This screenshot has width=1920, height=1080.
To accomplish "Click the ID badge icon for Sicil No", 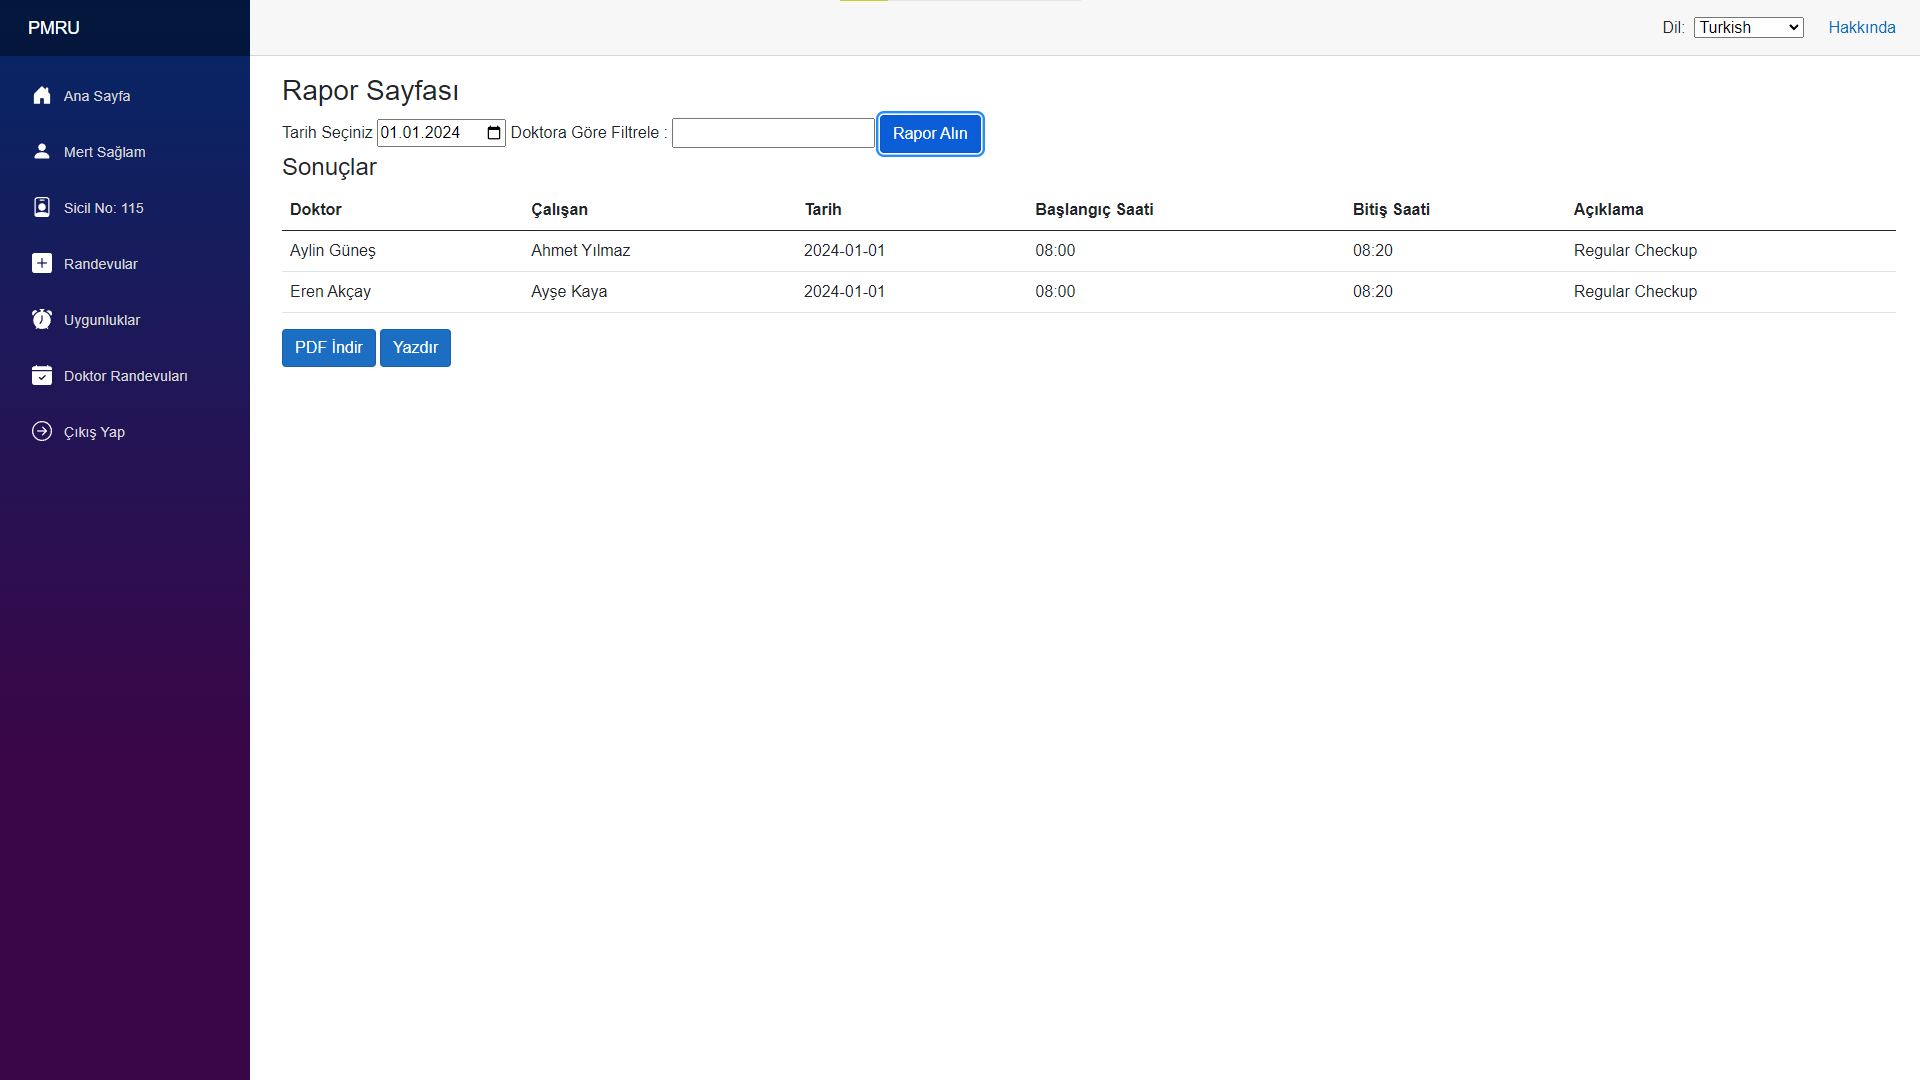I will [x=42, y=208].
